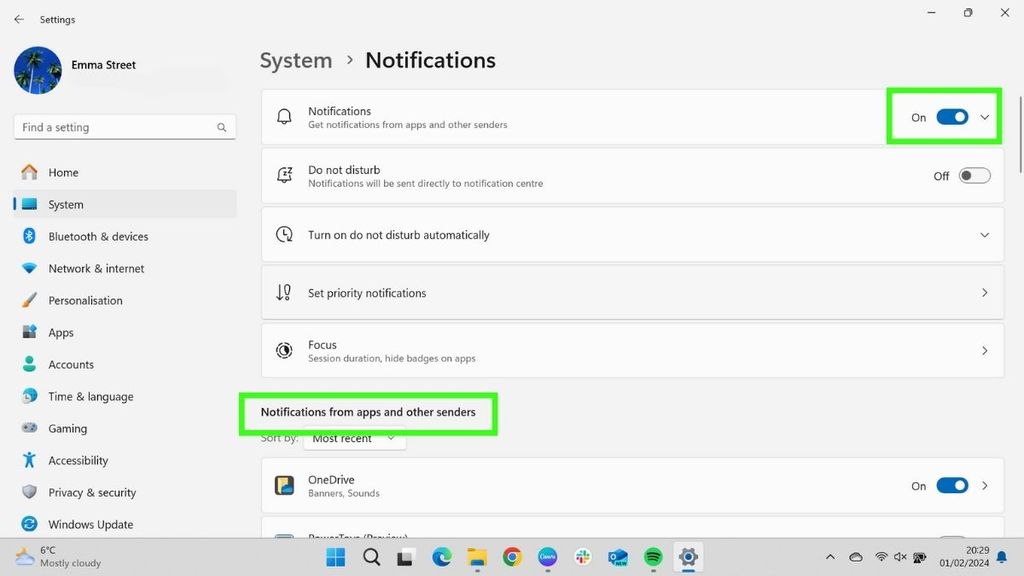The width and height of the screenshot is (1024, 576).
Task: Launch Slack from the taskbar
Action: tap(583, 557)
